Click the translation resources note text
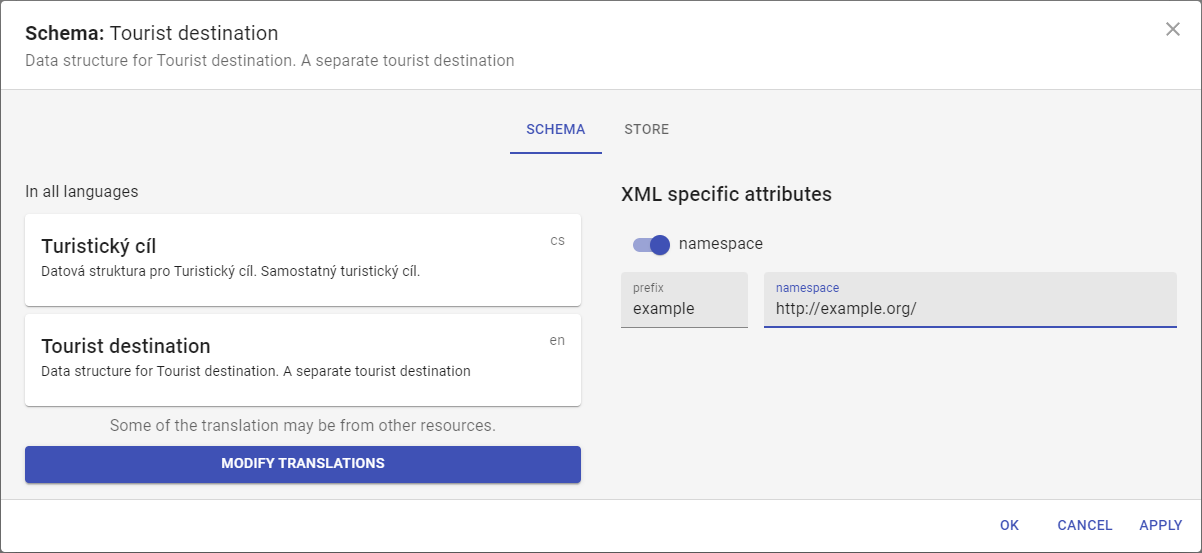 click(x=302, y=426)
